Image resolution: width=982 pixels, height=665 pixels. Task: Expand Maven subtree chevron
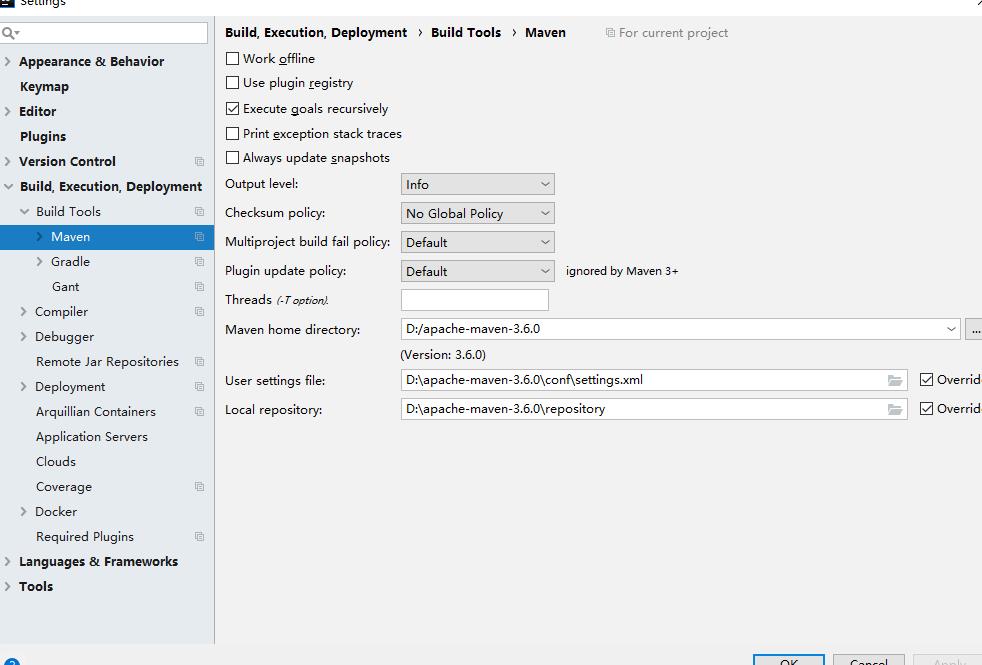[x=39, y=237]
